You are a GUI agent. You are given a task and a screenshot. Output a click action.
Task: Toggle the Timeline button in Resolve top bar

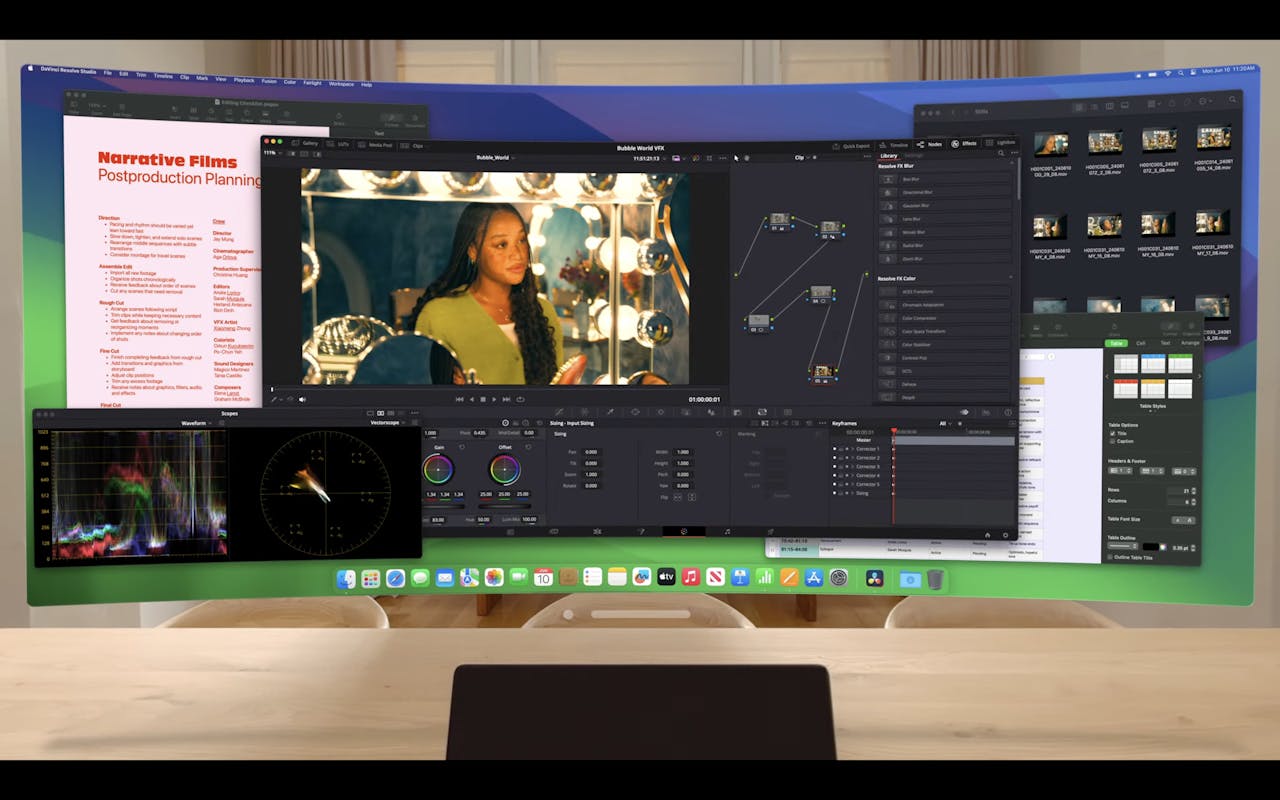[894, 145]
